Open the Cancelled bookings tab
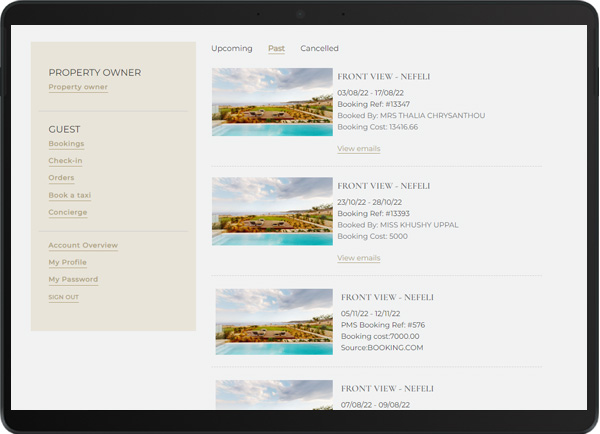 coord(320,49)
